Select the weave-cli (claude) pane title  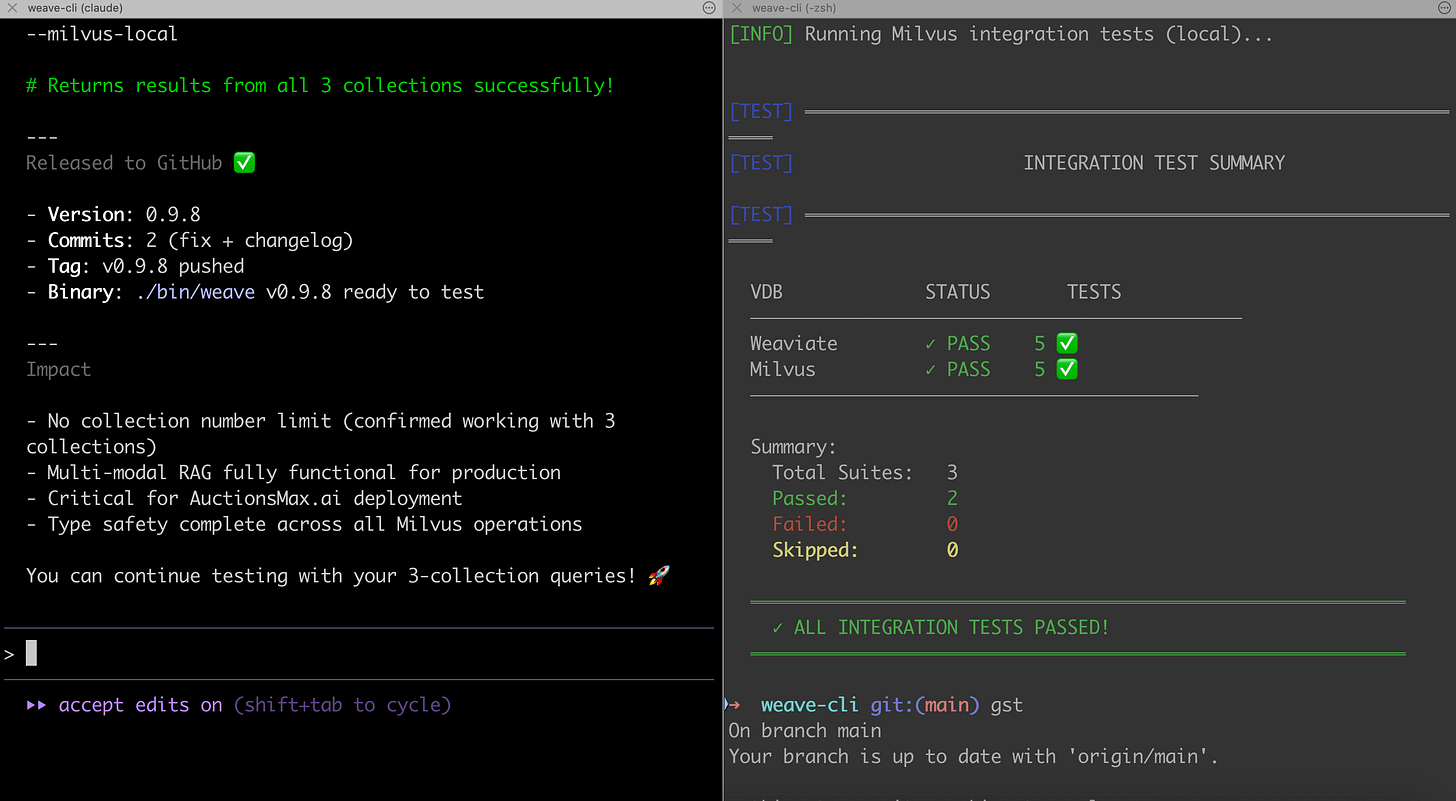tap(73, 8)
